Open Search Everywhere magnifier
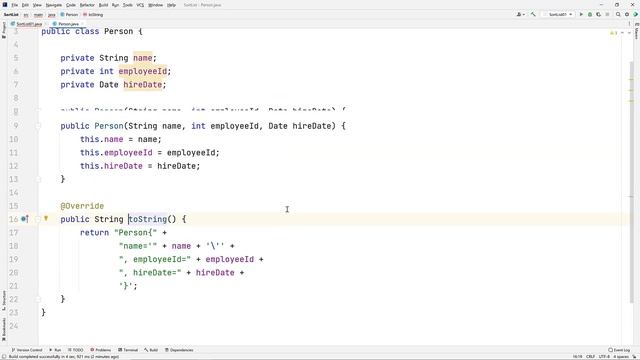640x360 pixels. click(x=618, y=14)
